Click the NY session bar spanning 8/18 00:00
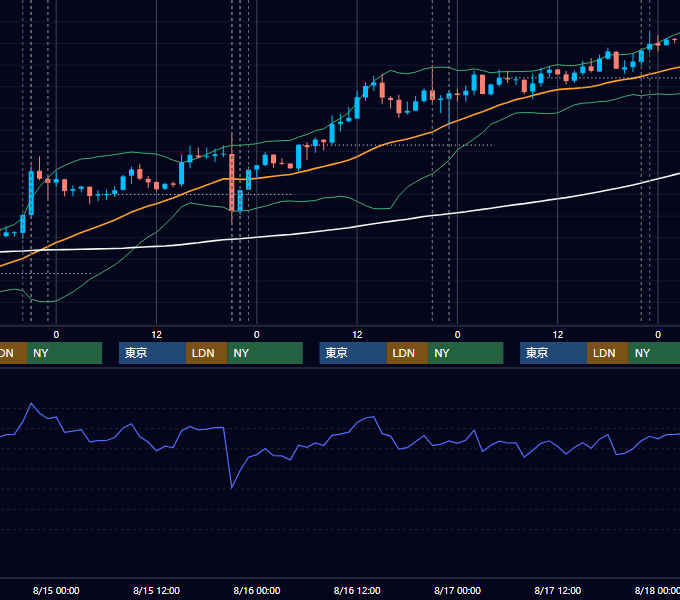Screen dimensions: 680x600 click(654, 353)
